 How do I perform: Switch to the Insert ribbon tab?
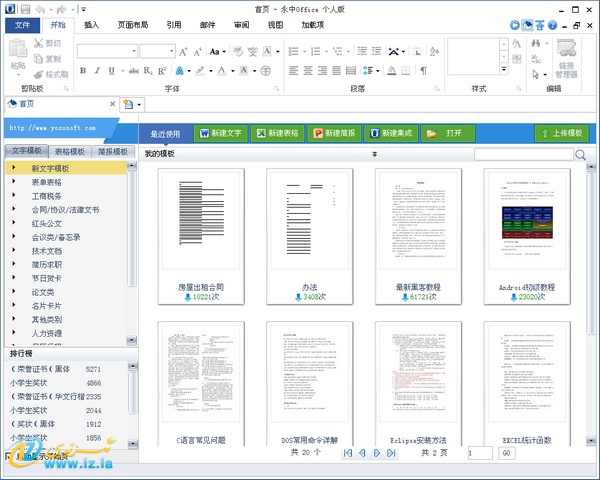click(91, 25)
